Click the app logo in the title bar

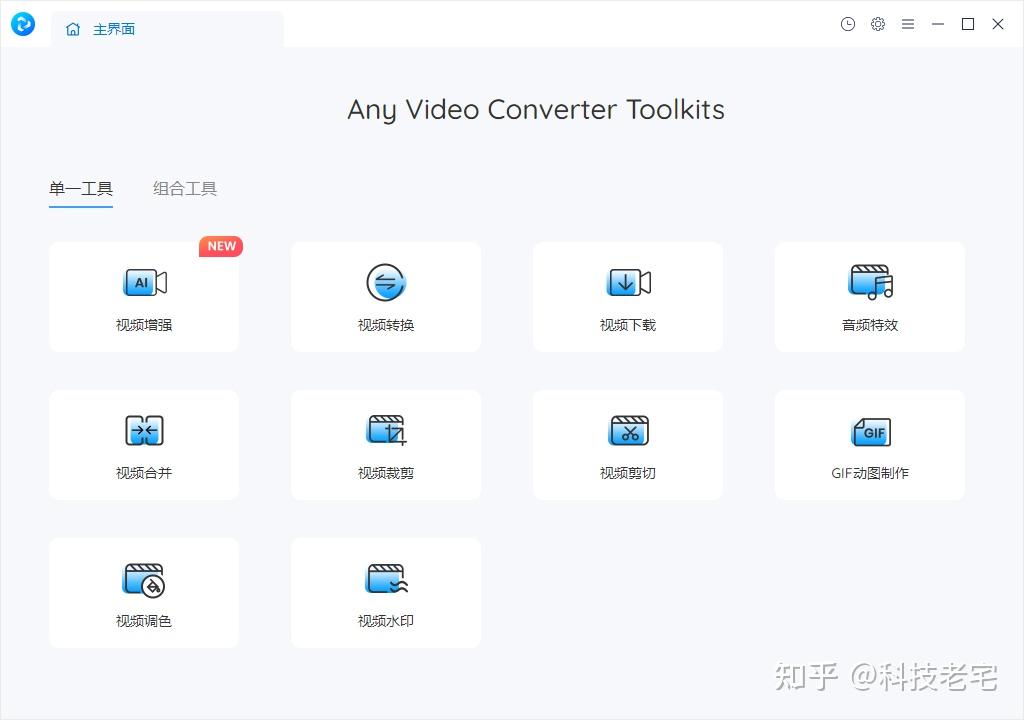click(22, 24)
